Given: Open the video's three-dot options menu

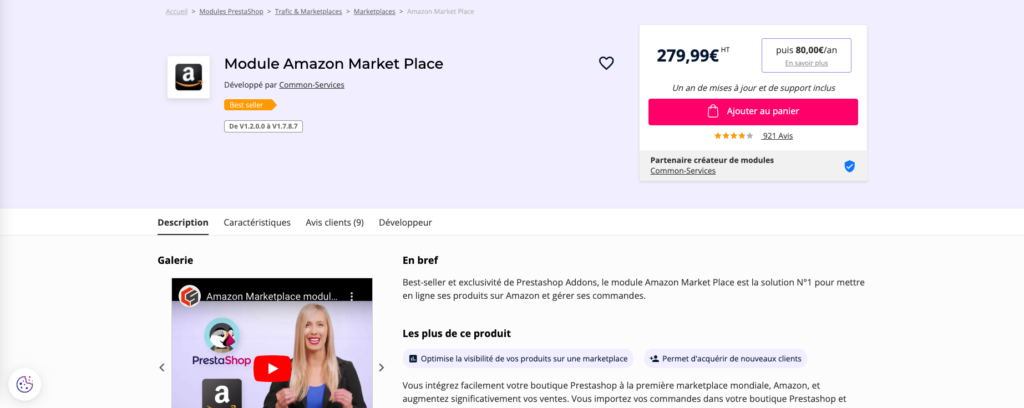Looking at the screenshot, I should pos(352,297).
